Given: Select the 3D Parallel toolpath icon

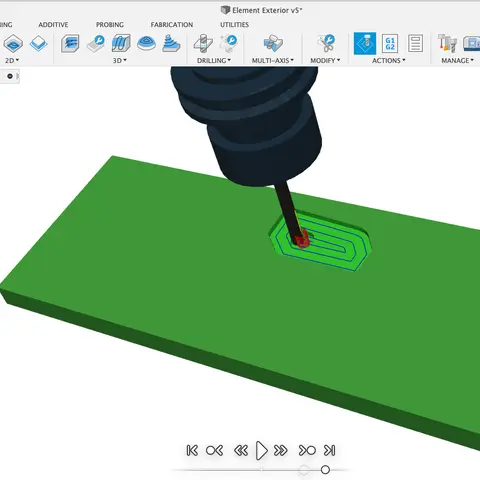Looking at the screenshot, I should click(121, 43).
